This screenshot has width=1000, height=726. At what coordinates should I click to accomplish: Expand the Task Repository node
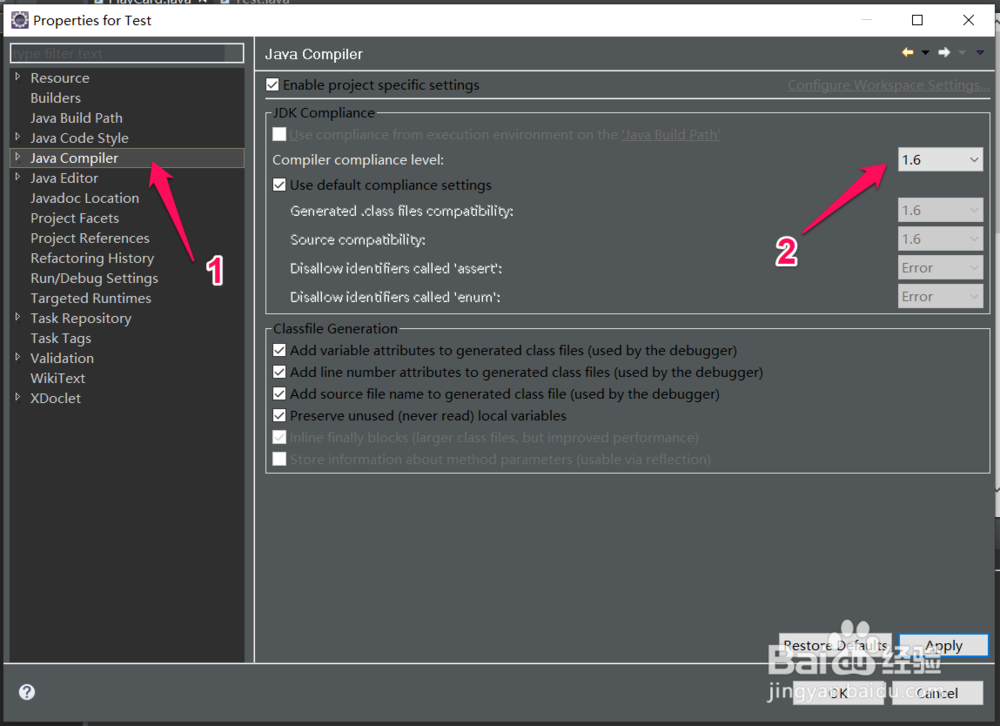(18, 317)
